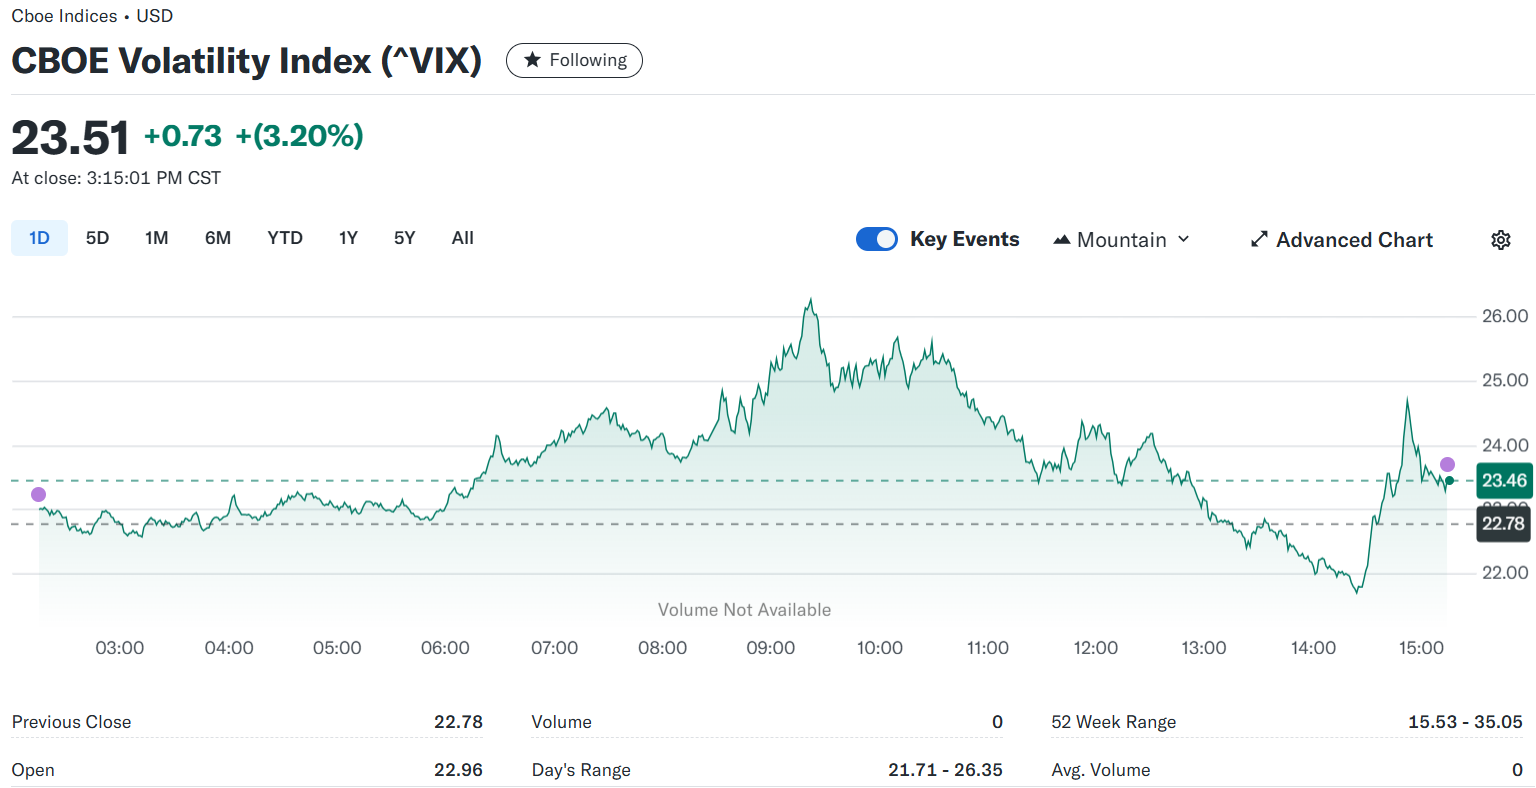The width and height of the screenshot is (1536, 788).
Task: Click the 23.51 current price value
Action: 70,137
